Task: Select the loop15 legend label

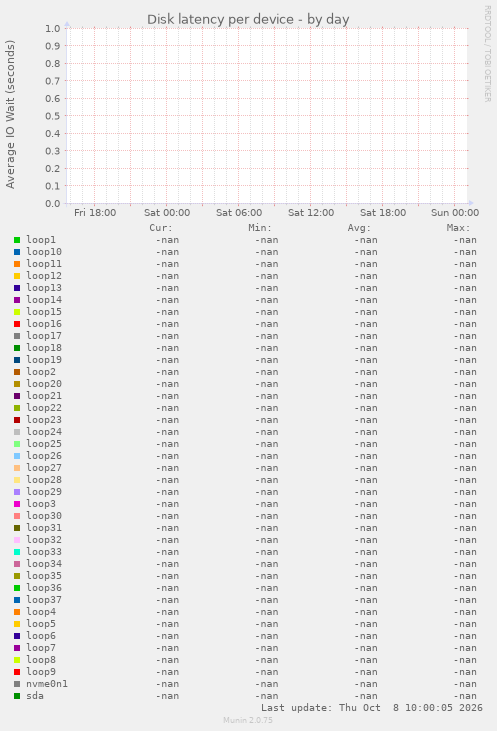Action: (x=44, y=312)
